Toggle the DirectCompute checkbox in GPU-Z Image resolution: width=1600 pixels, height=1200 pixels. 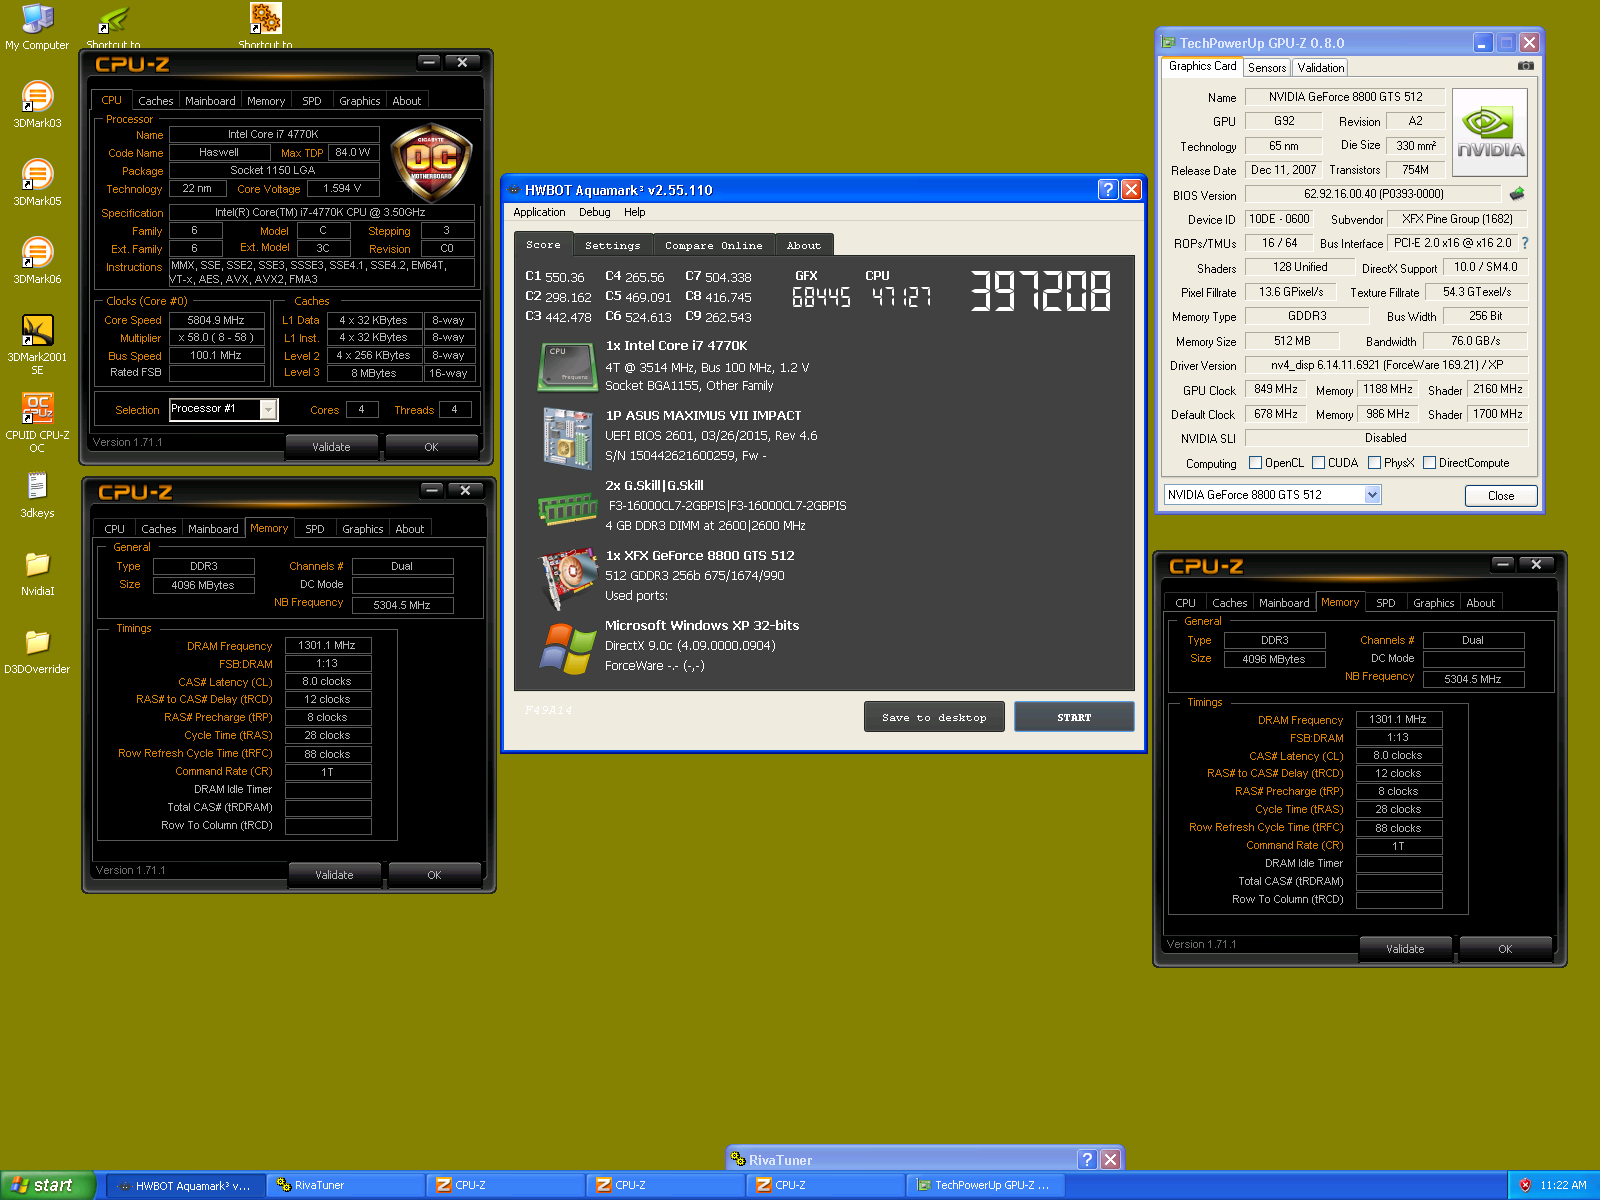coord(1430,463)
